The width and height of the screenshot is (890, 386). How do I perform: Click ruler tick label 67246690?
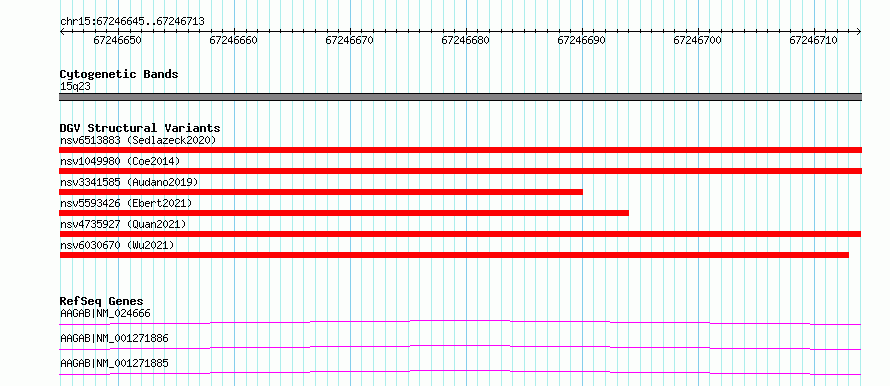tap(582, 41)
